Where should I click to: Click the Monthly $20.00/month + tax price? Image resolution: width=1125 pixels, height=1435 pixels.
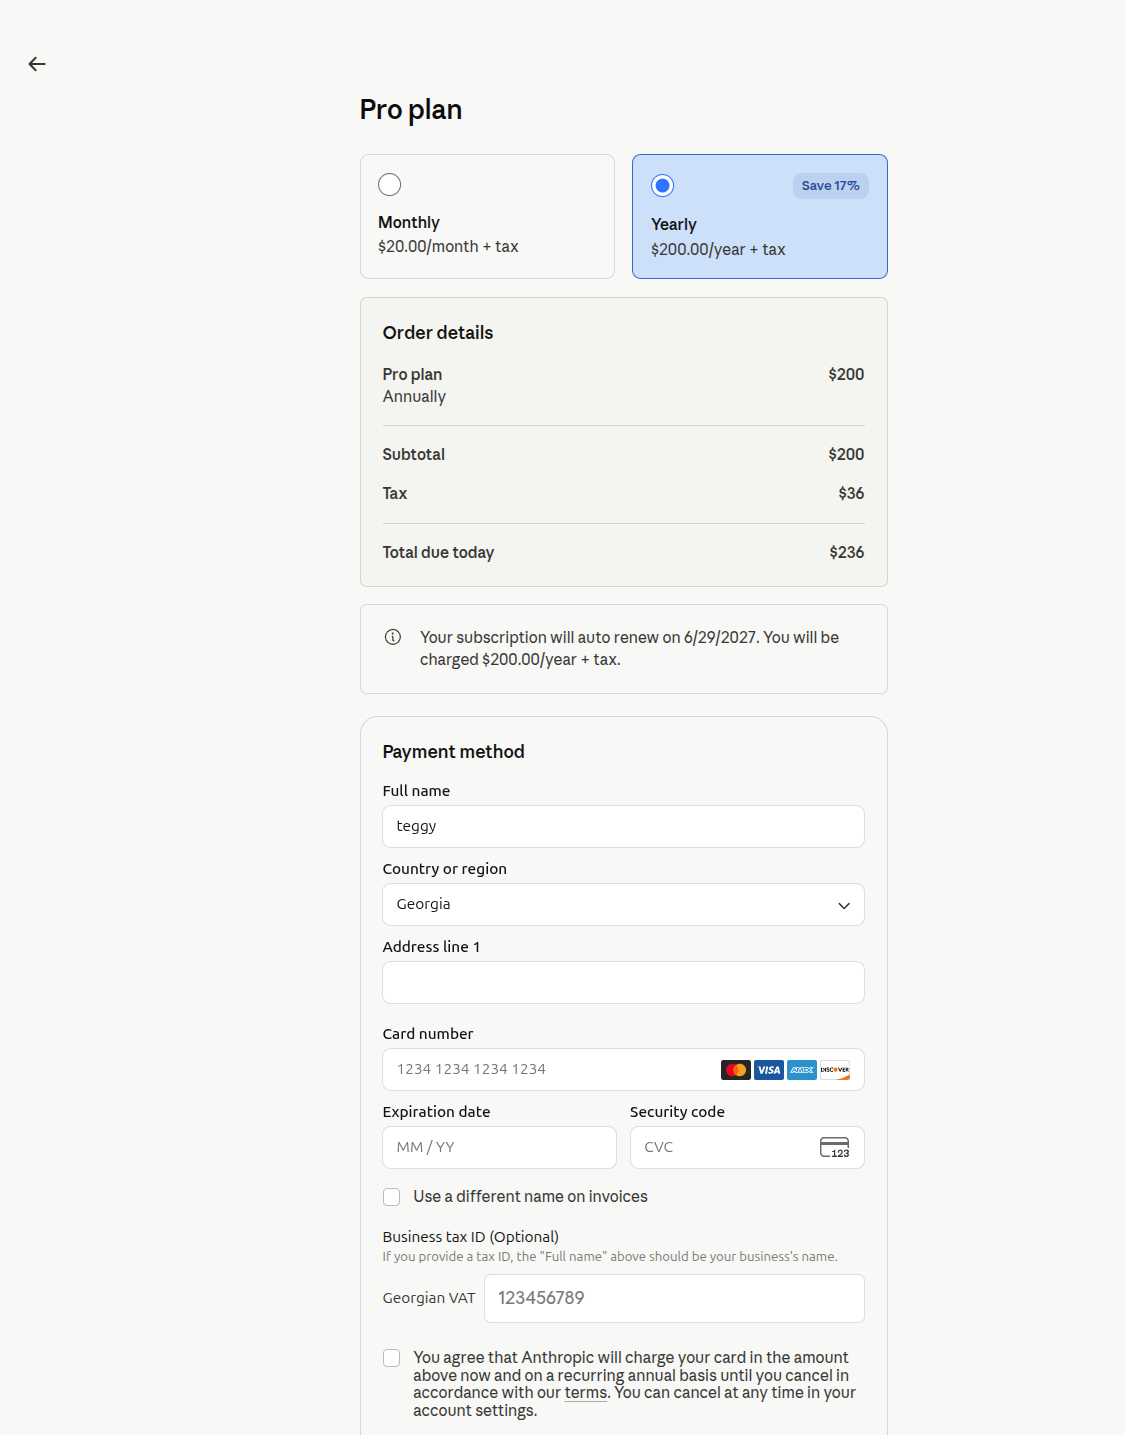448,247
